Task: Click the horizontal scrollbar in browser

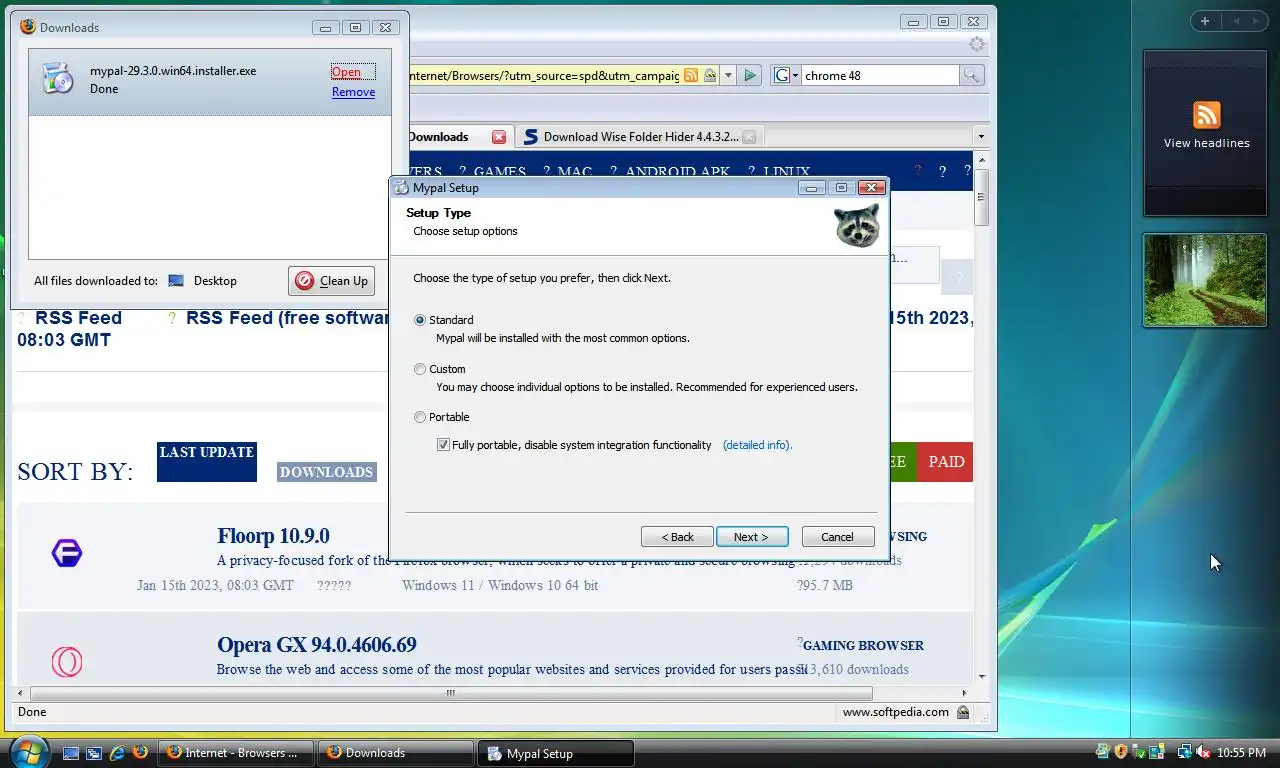Action: click(451, 693)
